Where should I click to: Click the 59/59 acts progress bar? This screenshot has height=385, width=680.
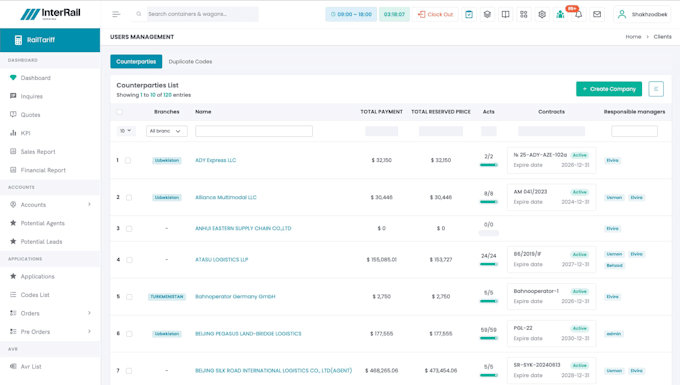489,338
